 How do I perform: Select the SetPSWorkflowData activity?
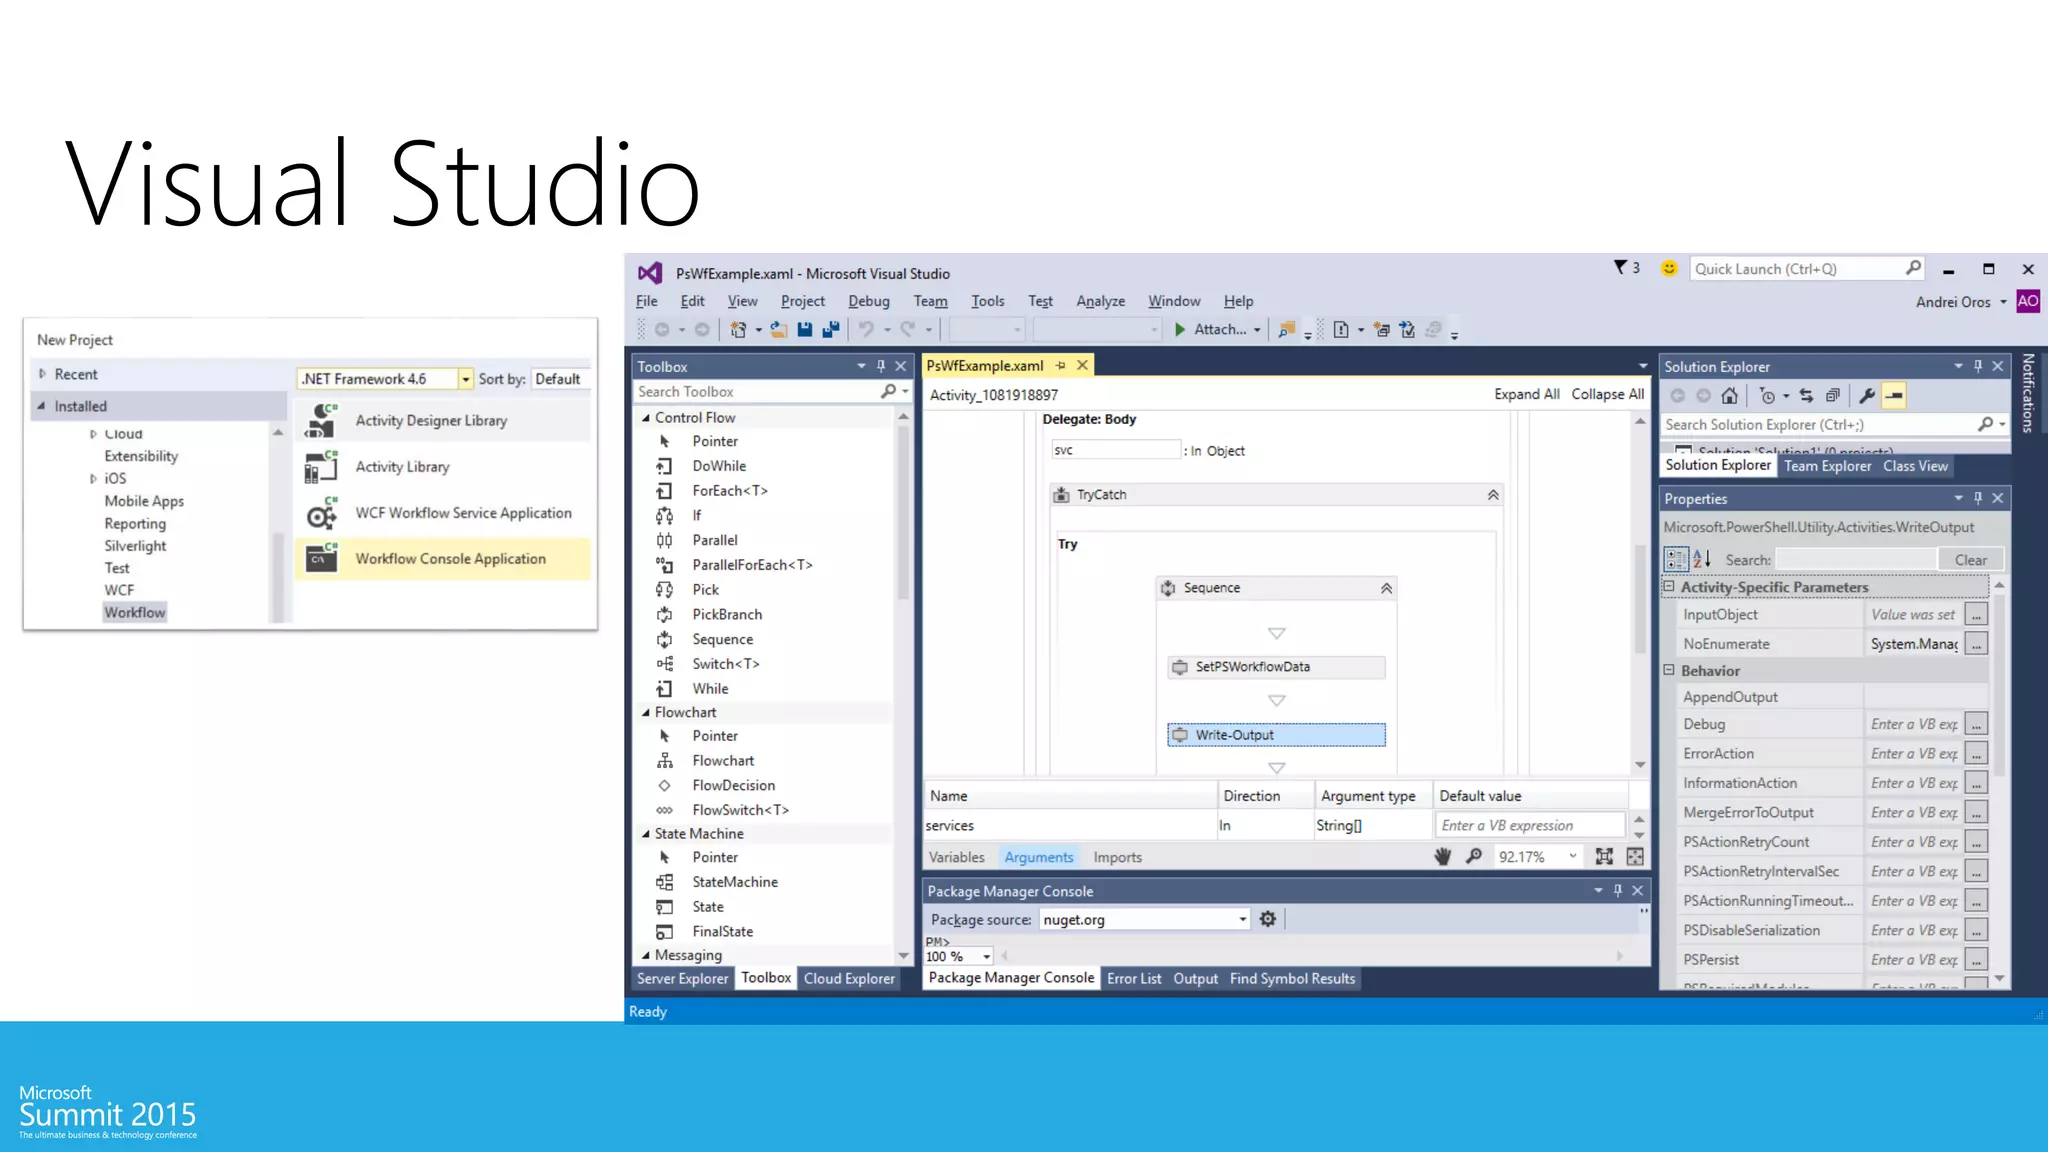[1276, 667]
